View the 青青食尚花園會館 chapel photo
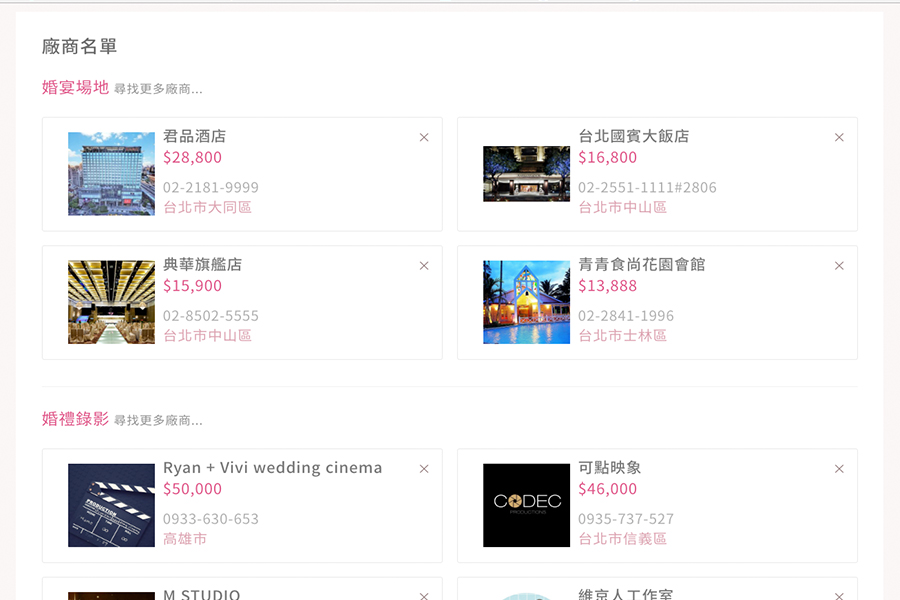 point(526,302)
